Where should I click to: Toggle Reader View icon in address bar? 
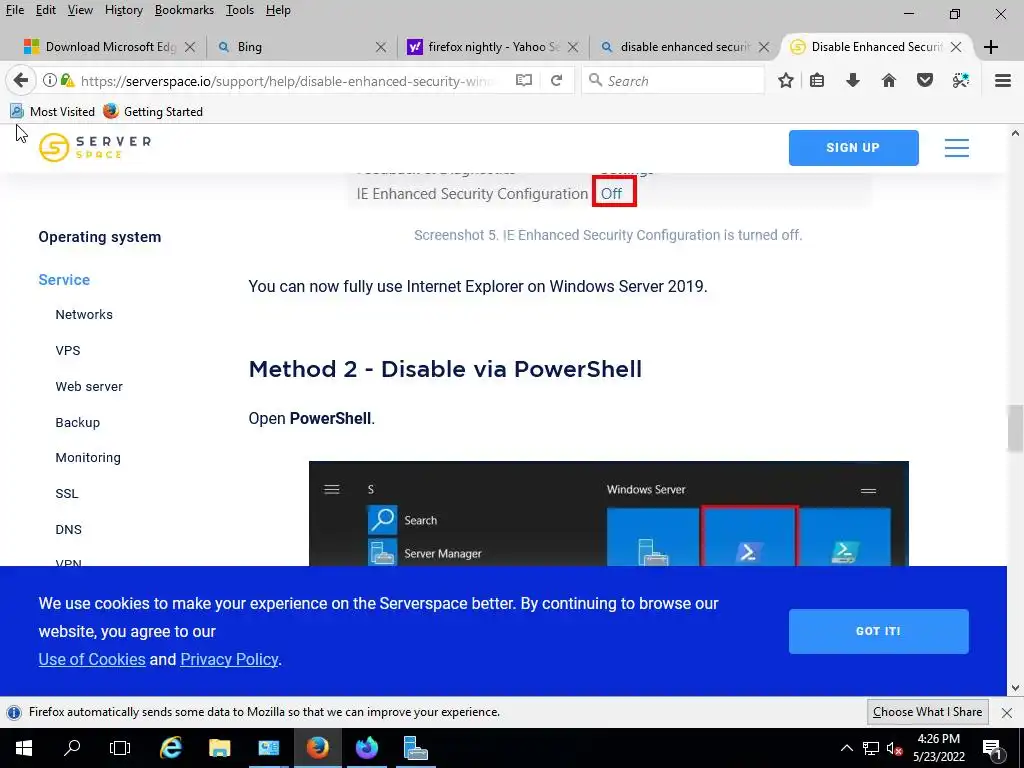click(x=524, y=80)
